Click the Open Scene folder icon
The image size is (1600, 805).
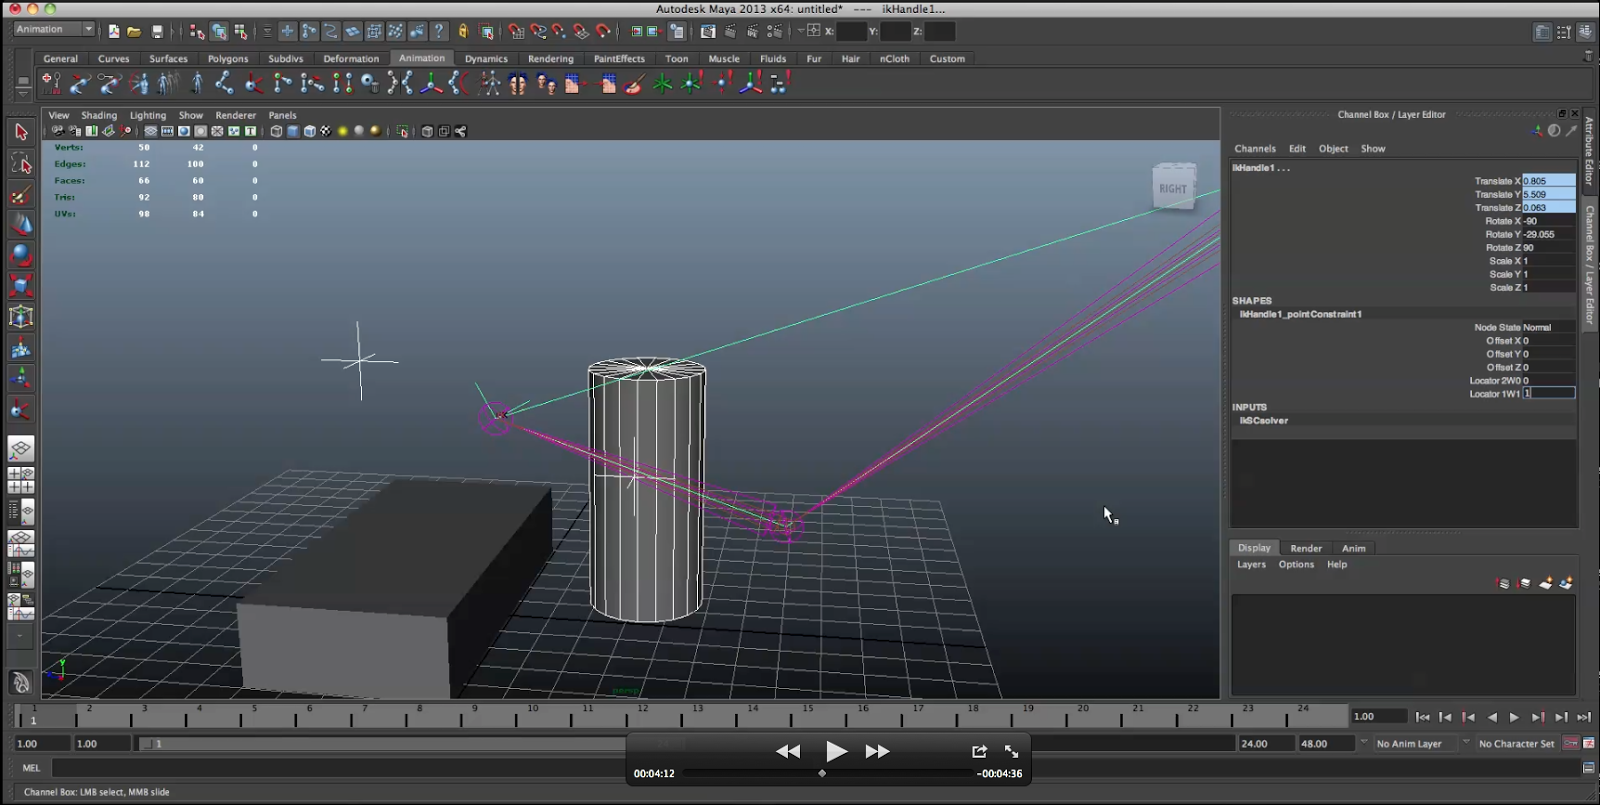(x=134, y=31)
